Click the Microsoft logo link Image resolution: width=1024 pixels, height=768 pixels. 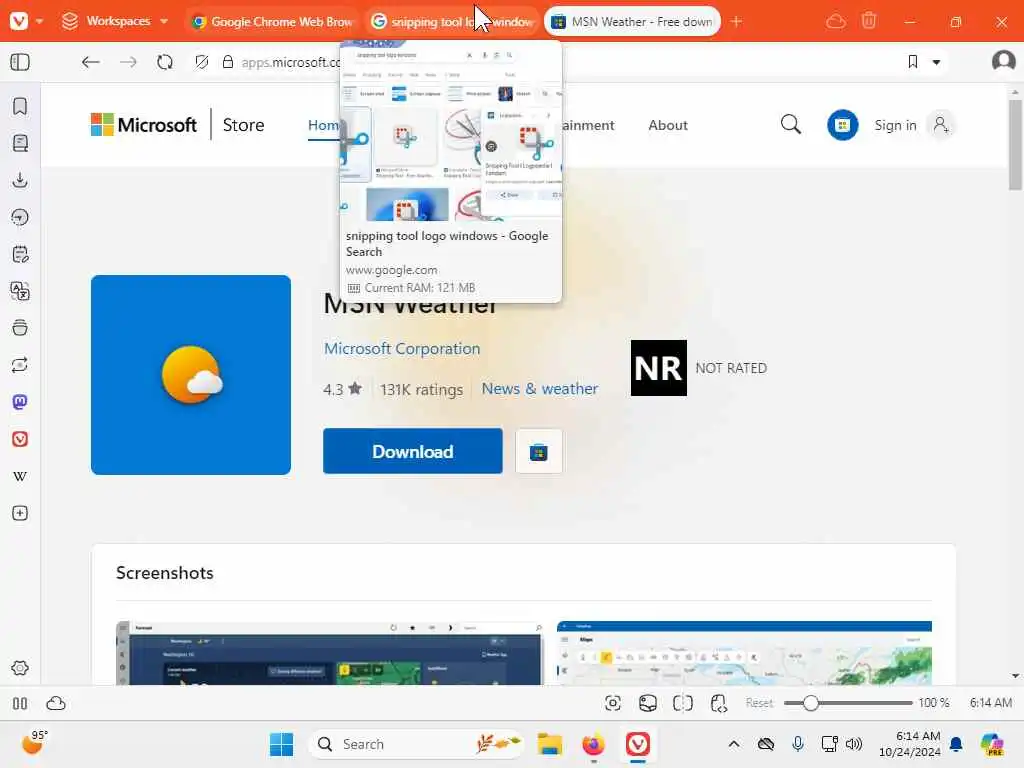coord(144,125)
